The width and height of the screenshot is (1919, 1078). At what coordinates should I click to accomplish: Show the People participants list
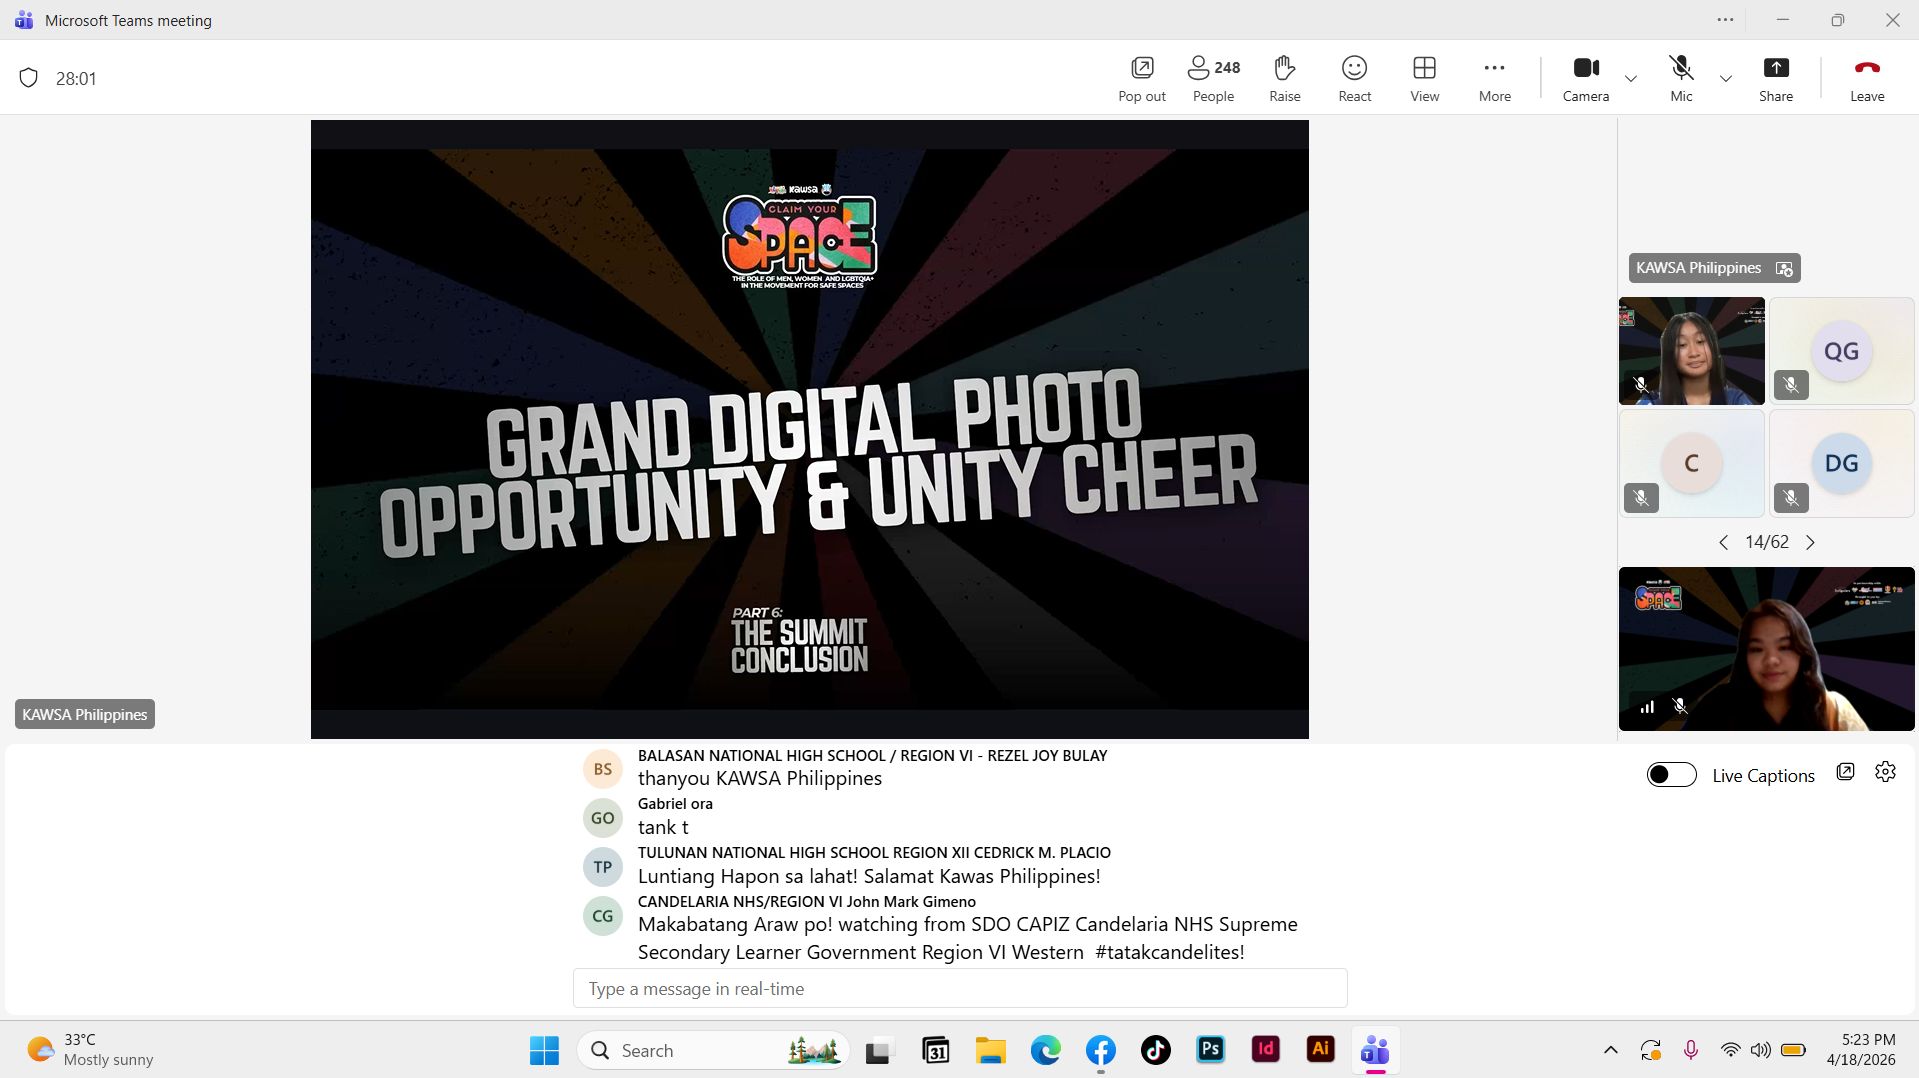pyautogui.click(x=1214, y=78)
